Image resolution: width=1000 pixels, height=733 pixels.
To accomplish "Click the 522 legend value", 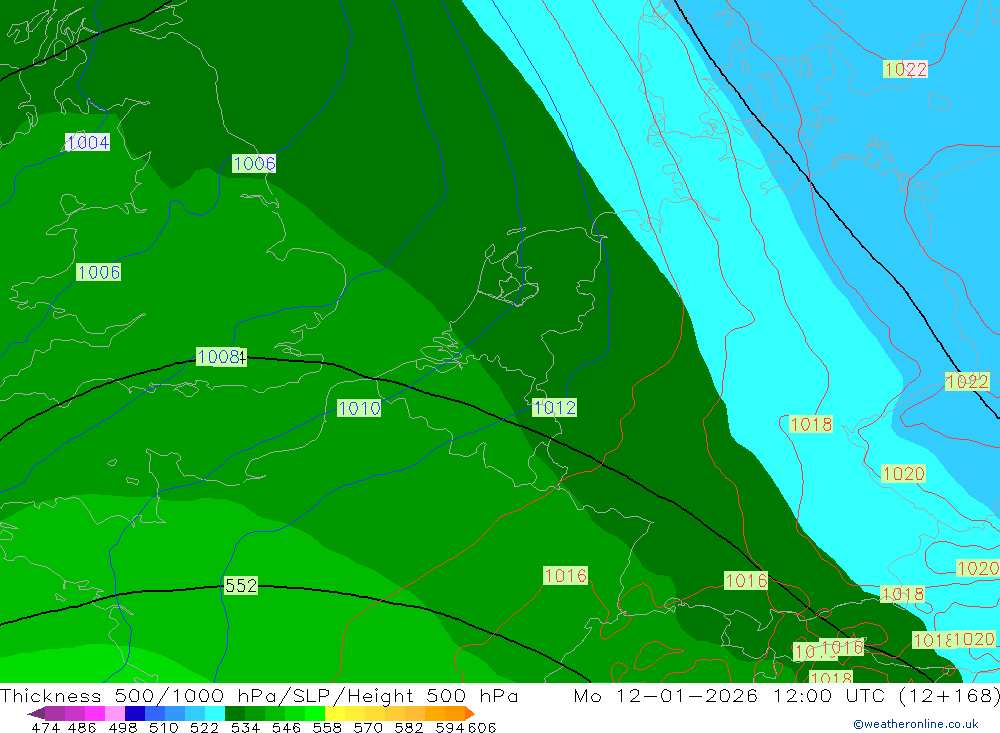I will (x=205, y=728).
